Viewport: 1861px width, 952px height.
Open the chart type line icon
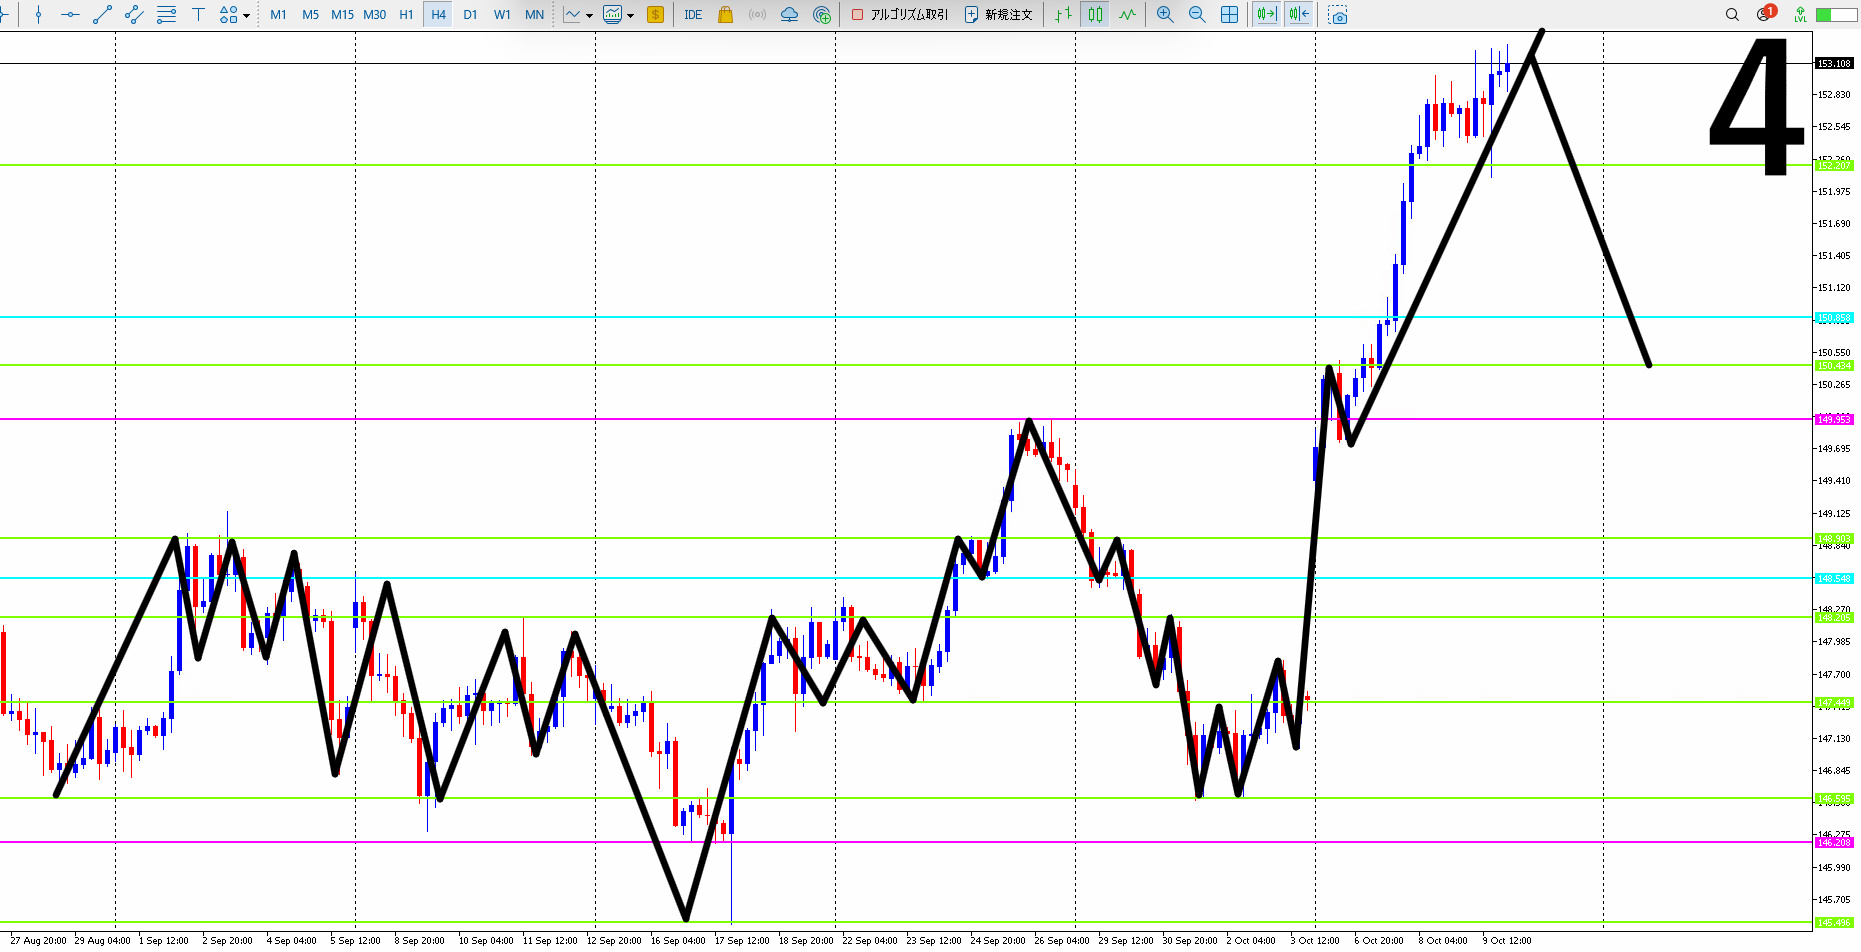click(572, 15)
